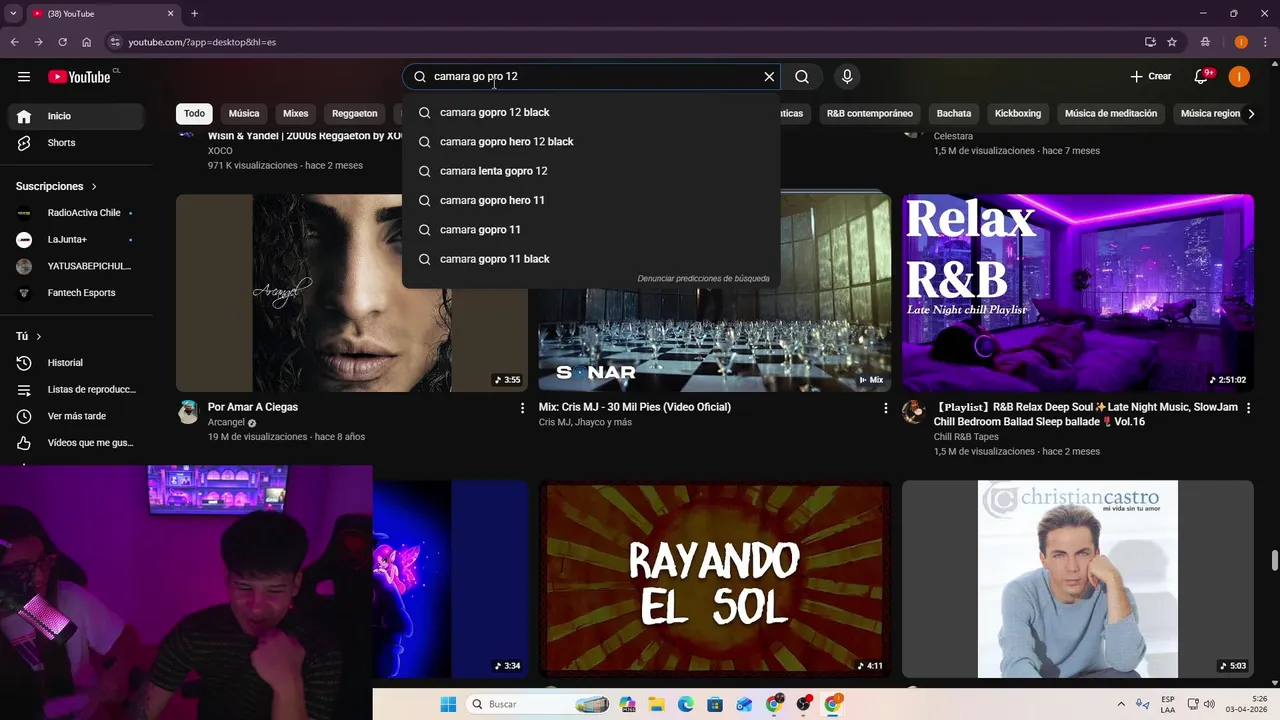Open Fantech Esports channel subscription
The width and height of the screenshot is (1280, 720).
tap(76, 293)
